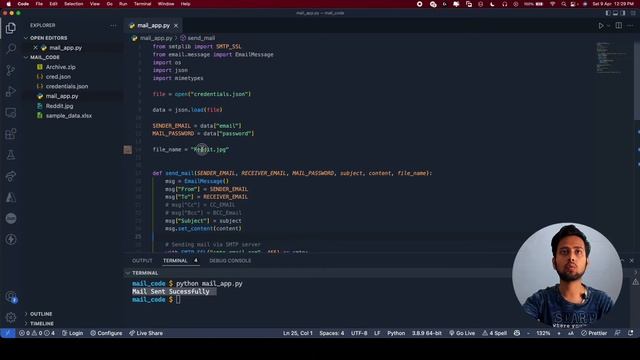Open the Run and Debug view
This screenshot has width=640, height=360.
pyautogui.click(x=11, y=91)
